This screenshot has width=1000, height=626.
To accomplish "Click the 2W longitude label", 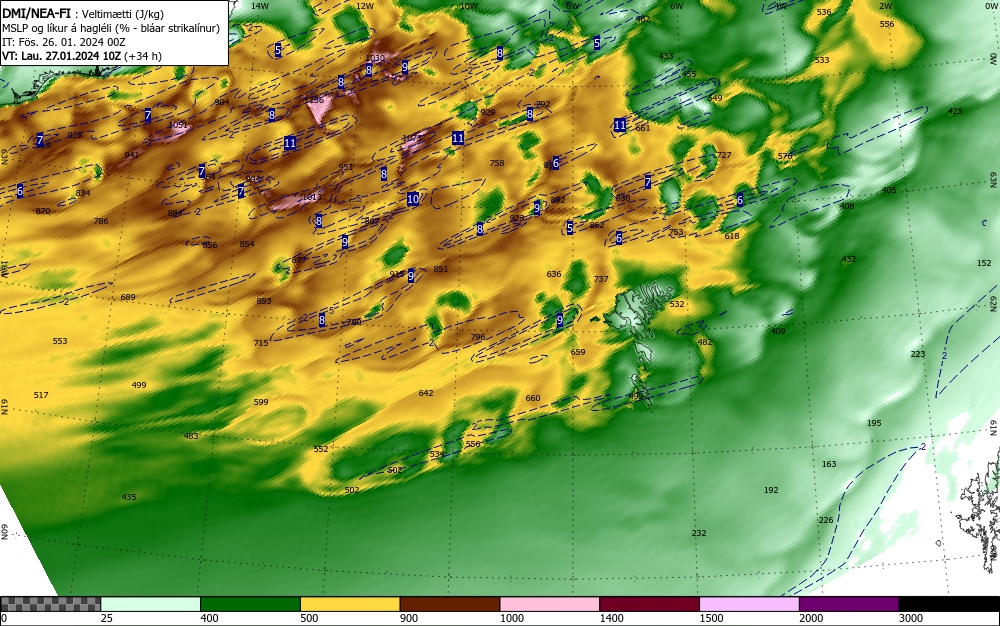I will point(885,6).
